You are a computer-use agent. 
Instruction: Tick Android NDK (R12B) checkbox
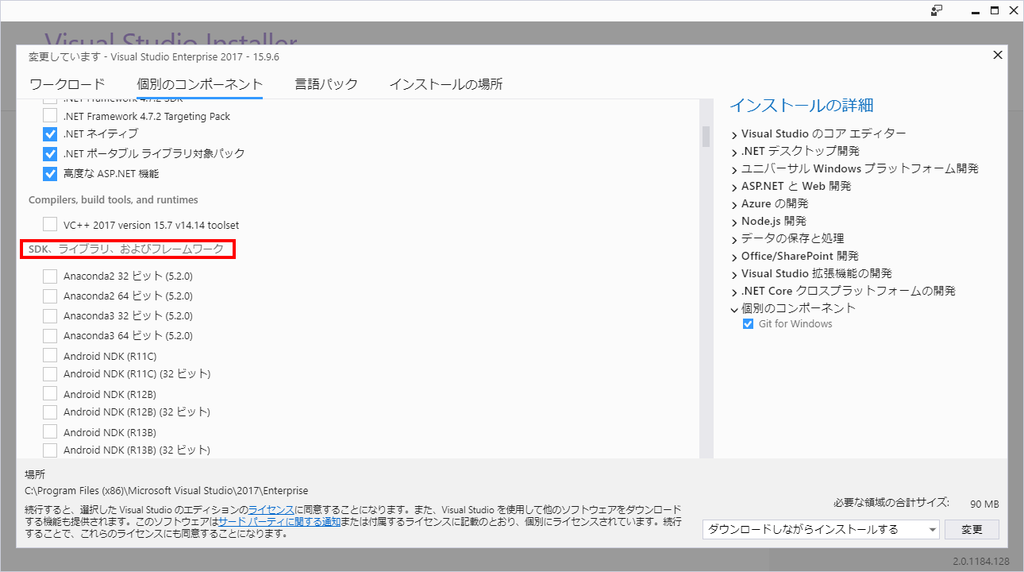(x=50, y=394)
